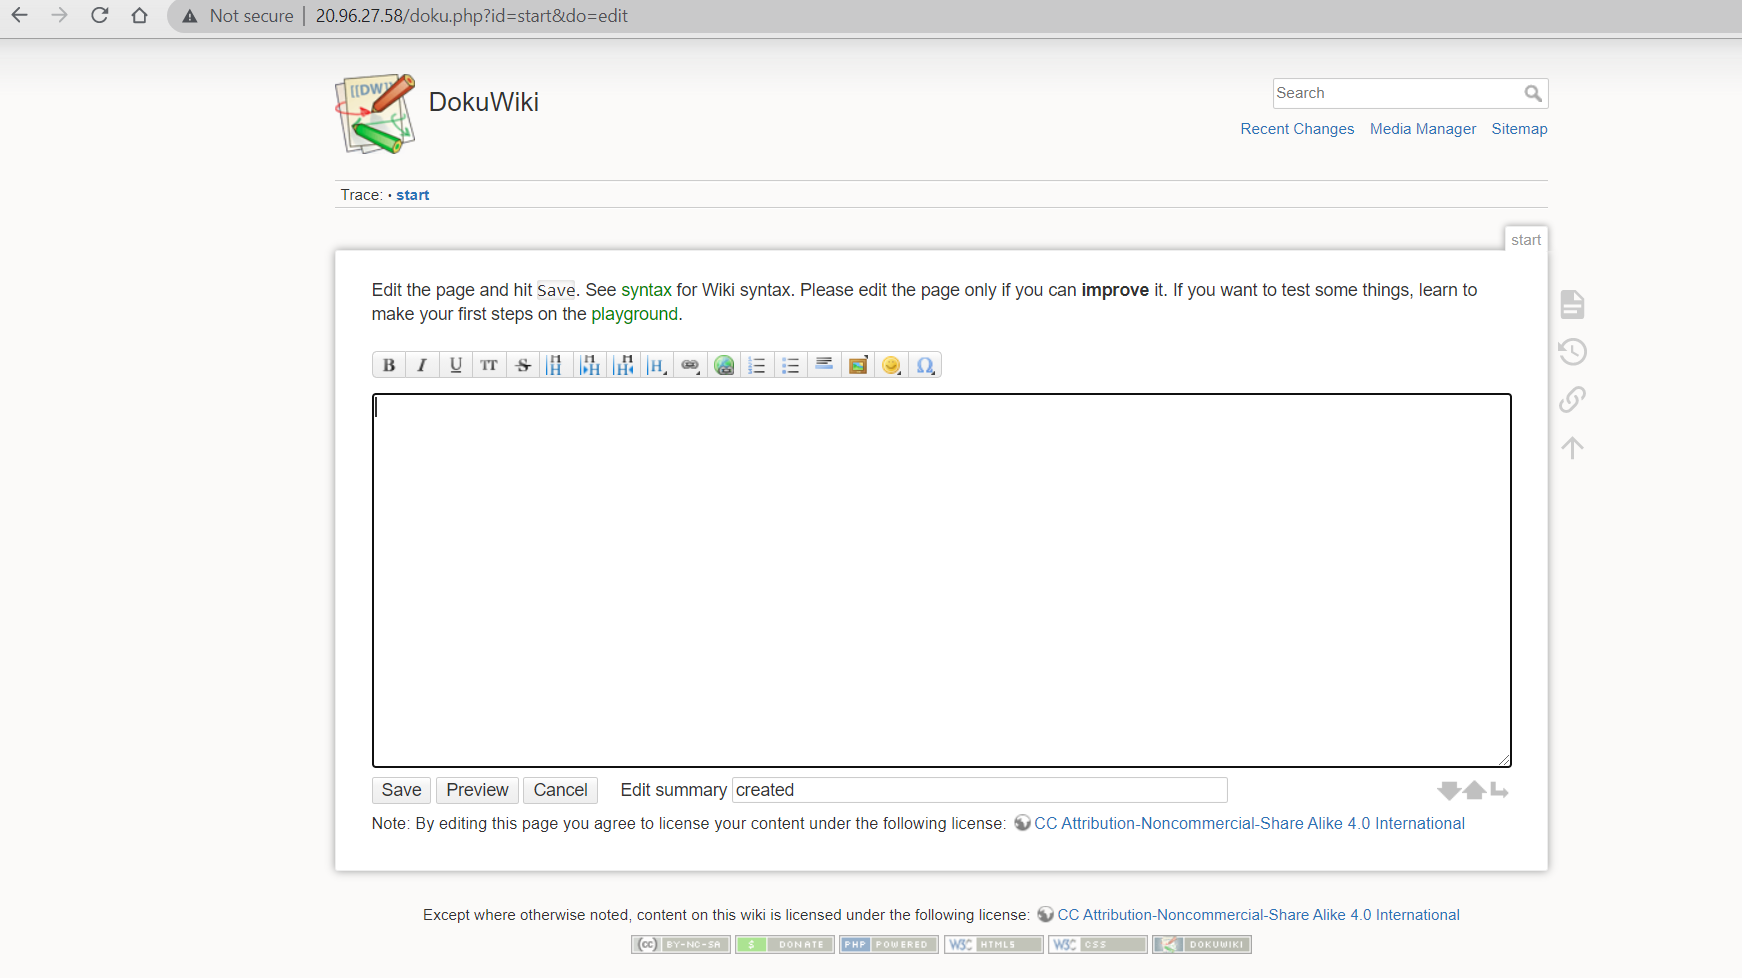This screenshot has height=978, width=1742.
Task: Click the Edit summary input field
Action: click(x=979, y=790)
